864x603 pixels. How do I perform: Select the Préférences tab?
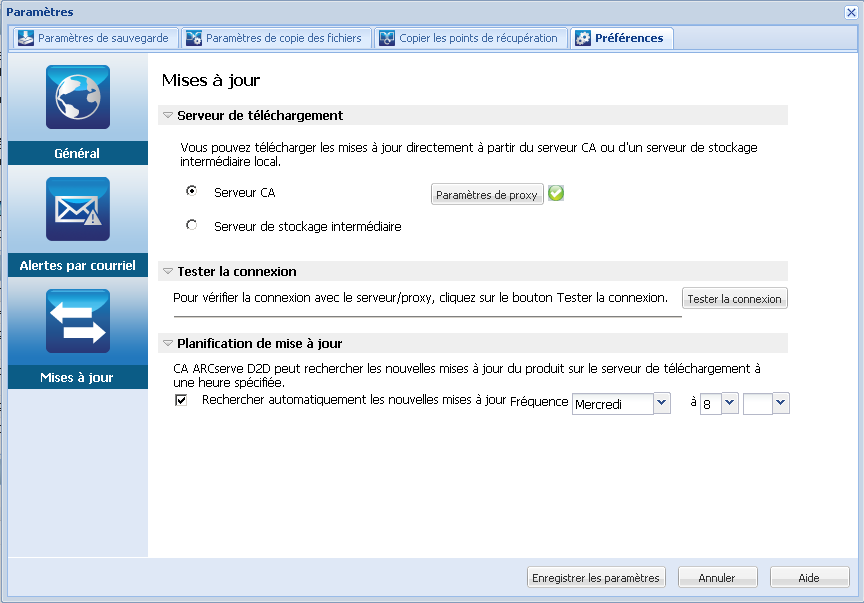click(x=622, y=38)
